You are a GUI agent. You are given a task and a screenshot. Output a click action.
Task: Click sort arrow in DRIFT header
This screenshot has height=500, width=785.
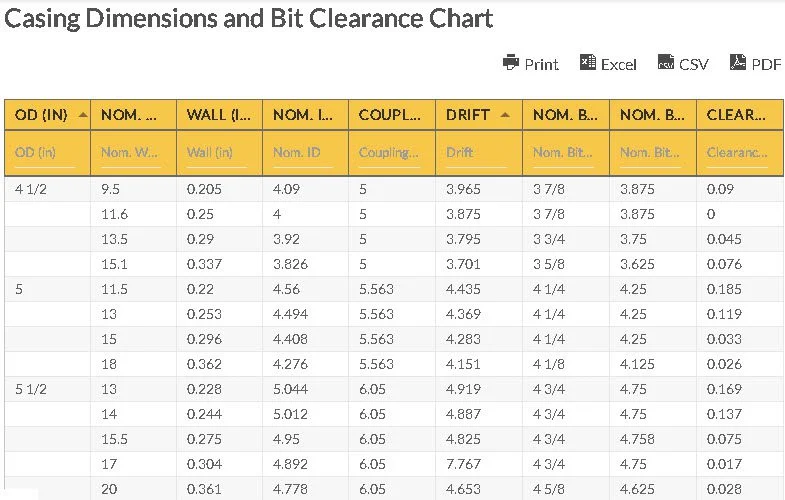click(505, 114)
